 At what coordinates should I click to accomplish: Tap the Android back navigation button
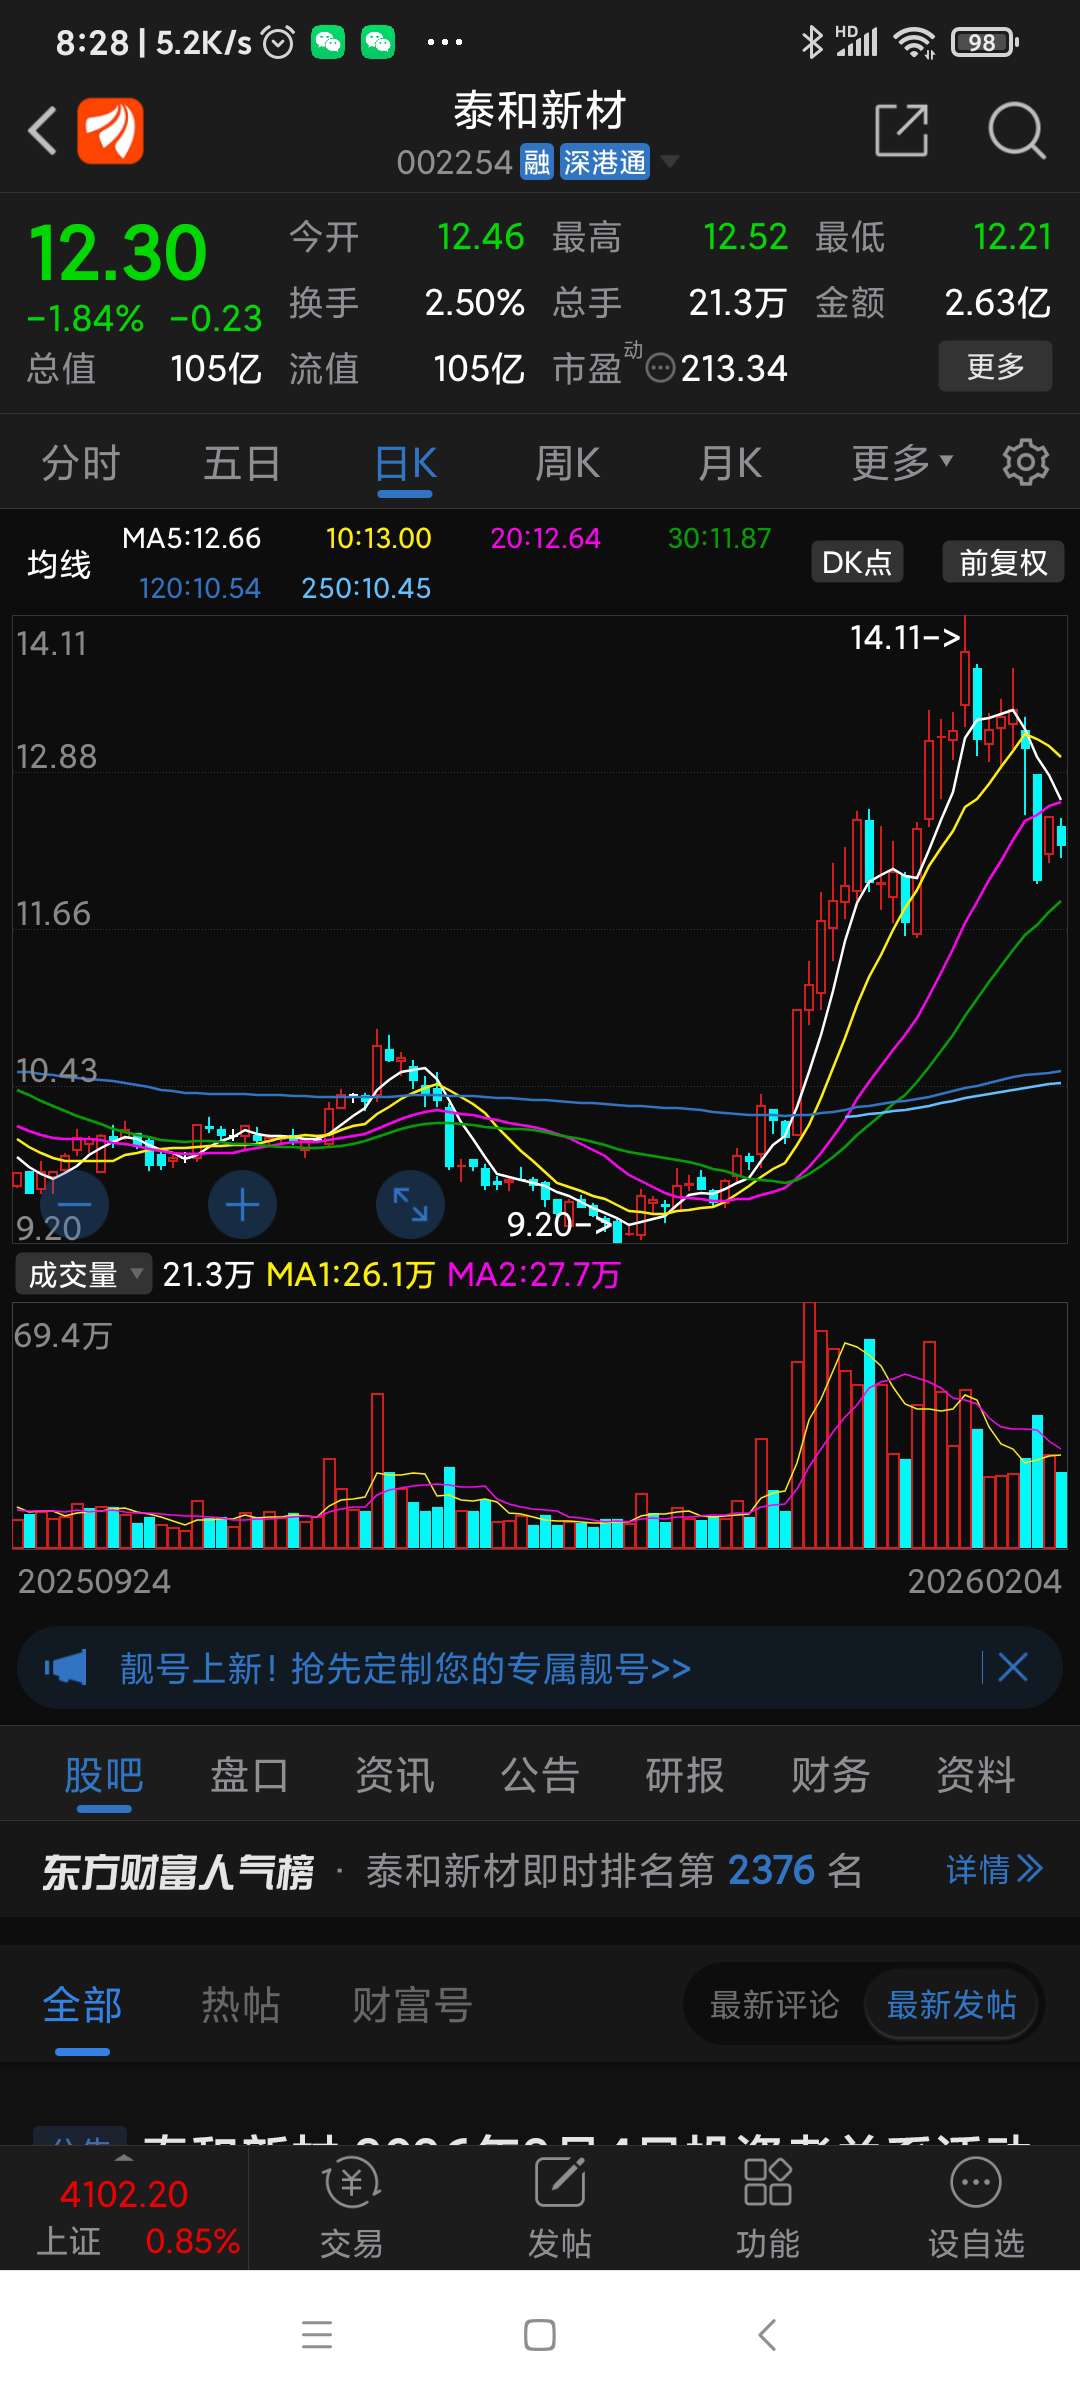click(767, 2335)
